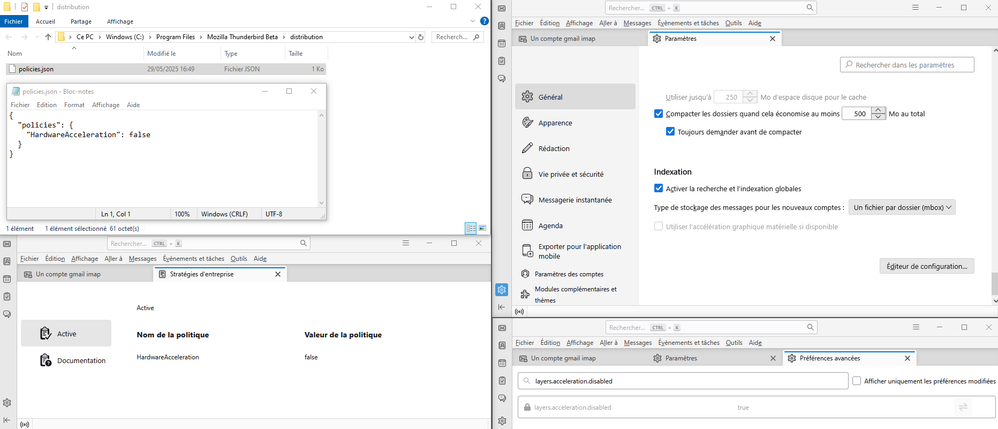Image resolution: width=998 pixels, height=429 pixels.
Task: Check Afficher uniquement les préférences modifiées
Action: [857, 381]
